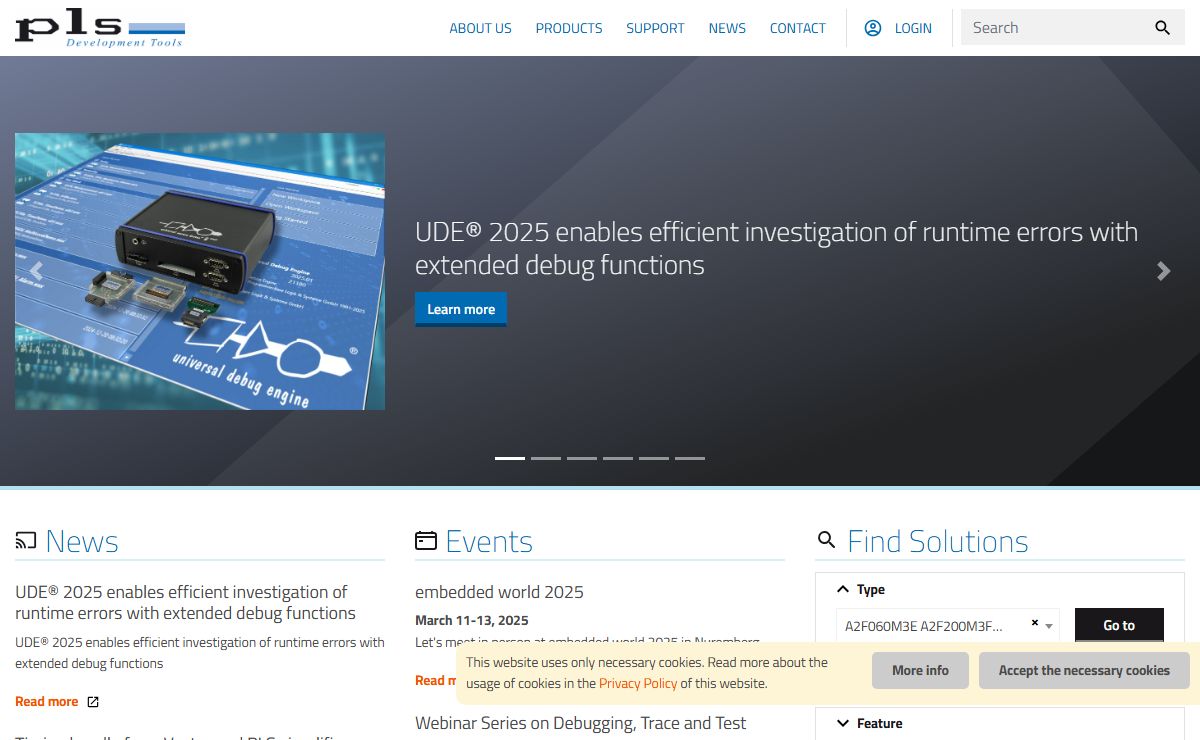
Task: Open Webinar Series on Debugging event
Action: click(581, 722)
